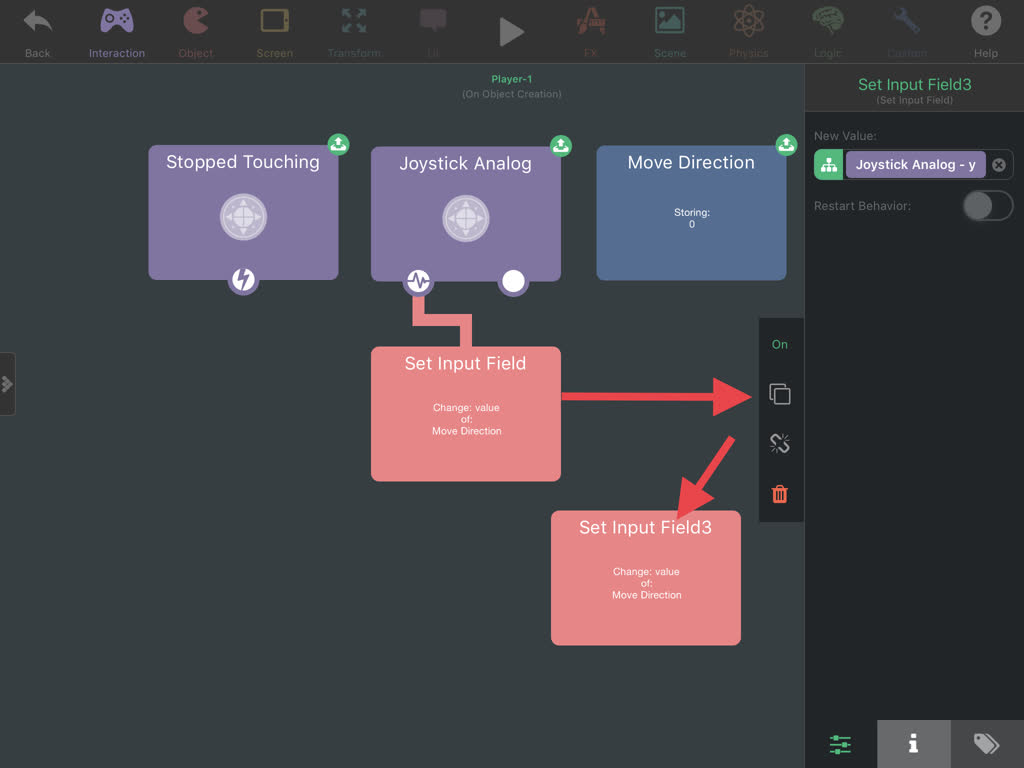Click the Logic brain icon
This screenshot has height=768, width=1024.
[827, 31]
